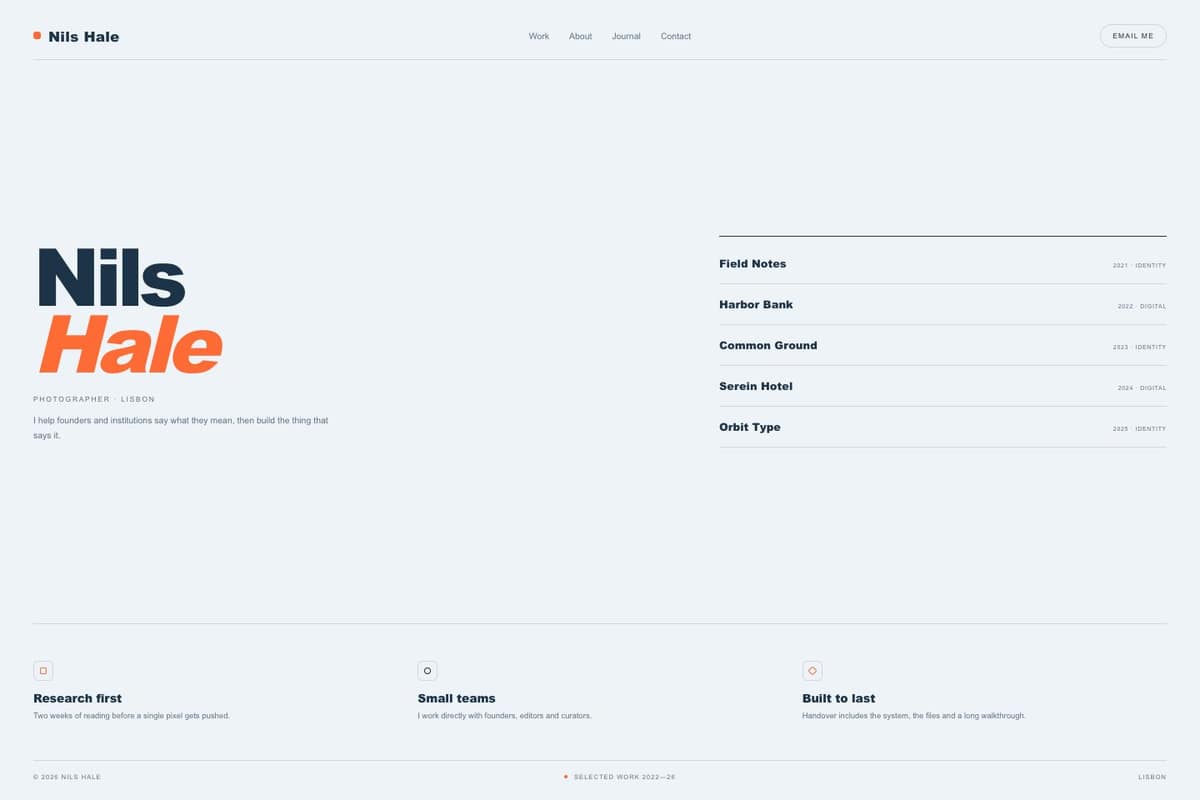Click the 'I work directly with founders' text
This screenshot has width=1200, height=800.
click(x=504, y=716)
